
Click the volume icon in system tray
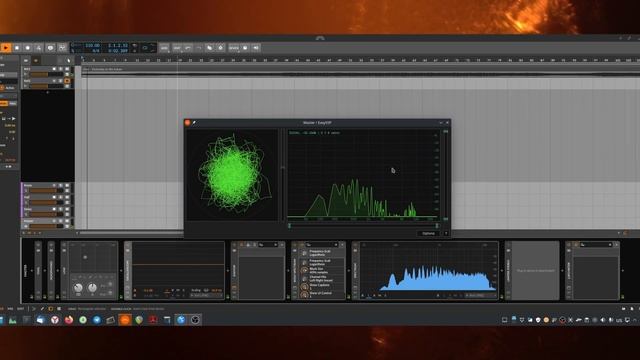point(603,320)
